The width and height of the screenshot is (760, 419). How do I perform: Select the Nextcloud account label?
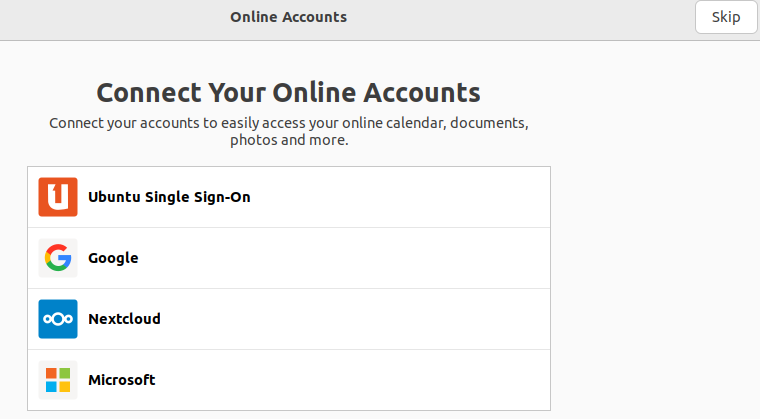coord(124,319)
